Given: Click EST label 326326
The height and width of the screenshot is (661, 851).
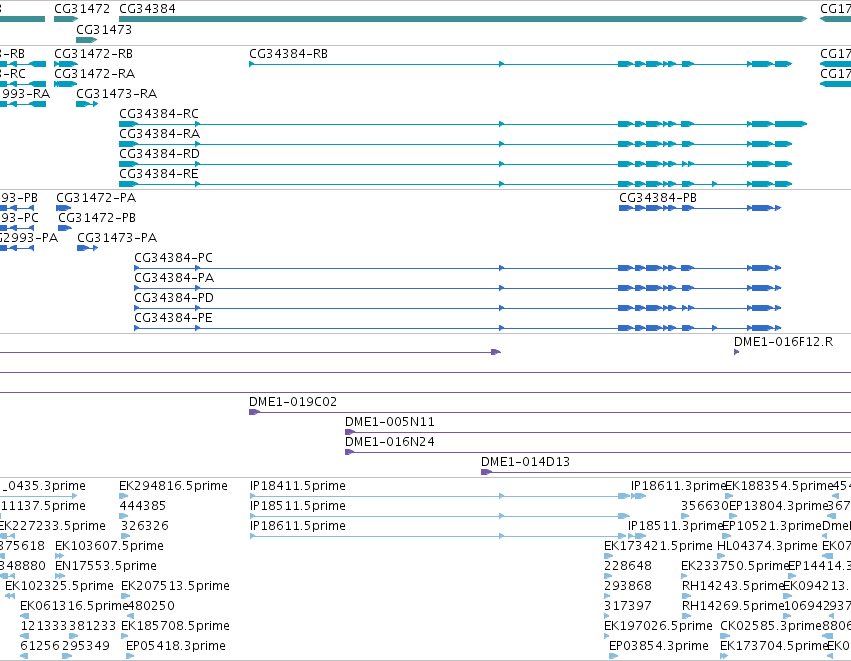Looking at the screenshot, I should click(144, 526).
